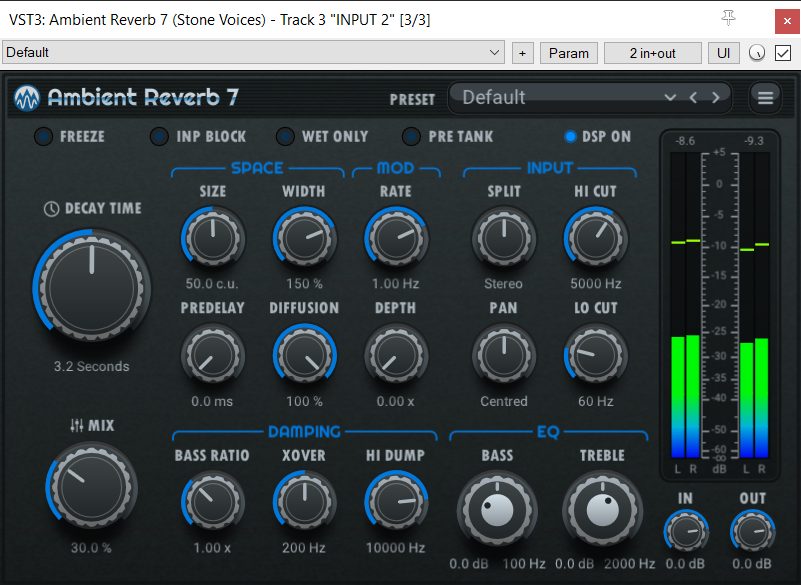Click the 150 % width value
Viewport: 801px width, 585px height.
pos(304,284)
